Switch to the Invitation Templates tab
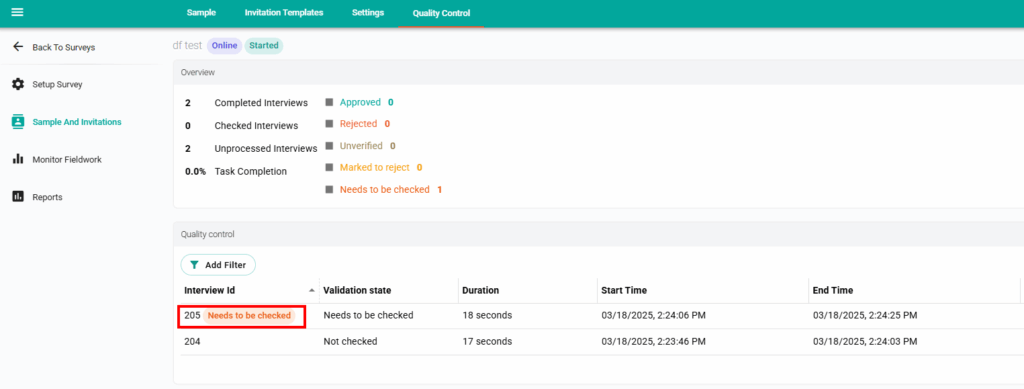1024x389 pixels. coord(283,12)
